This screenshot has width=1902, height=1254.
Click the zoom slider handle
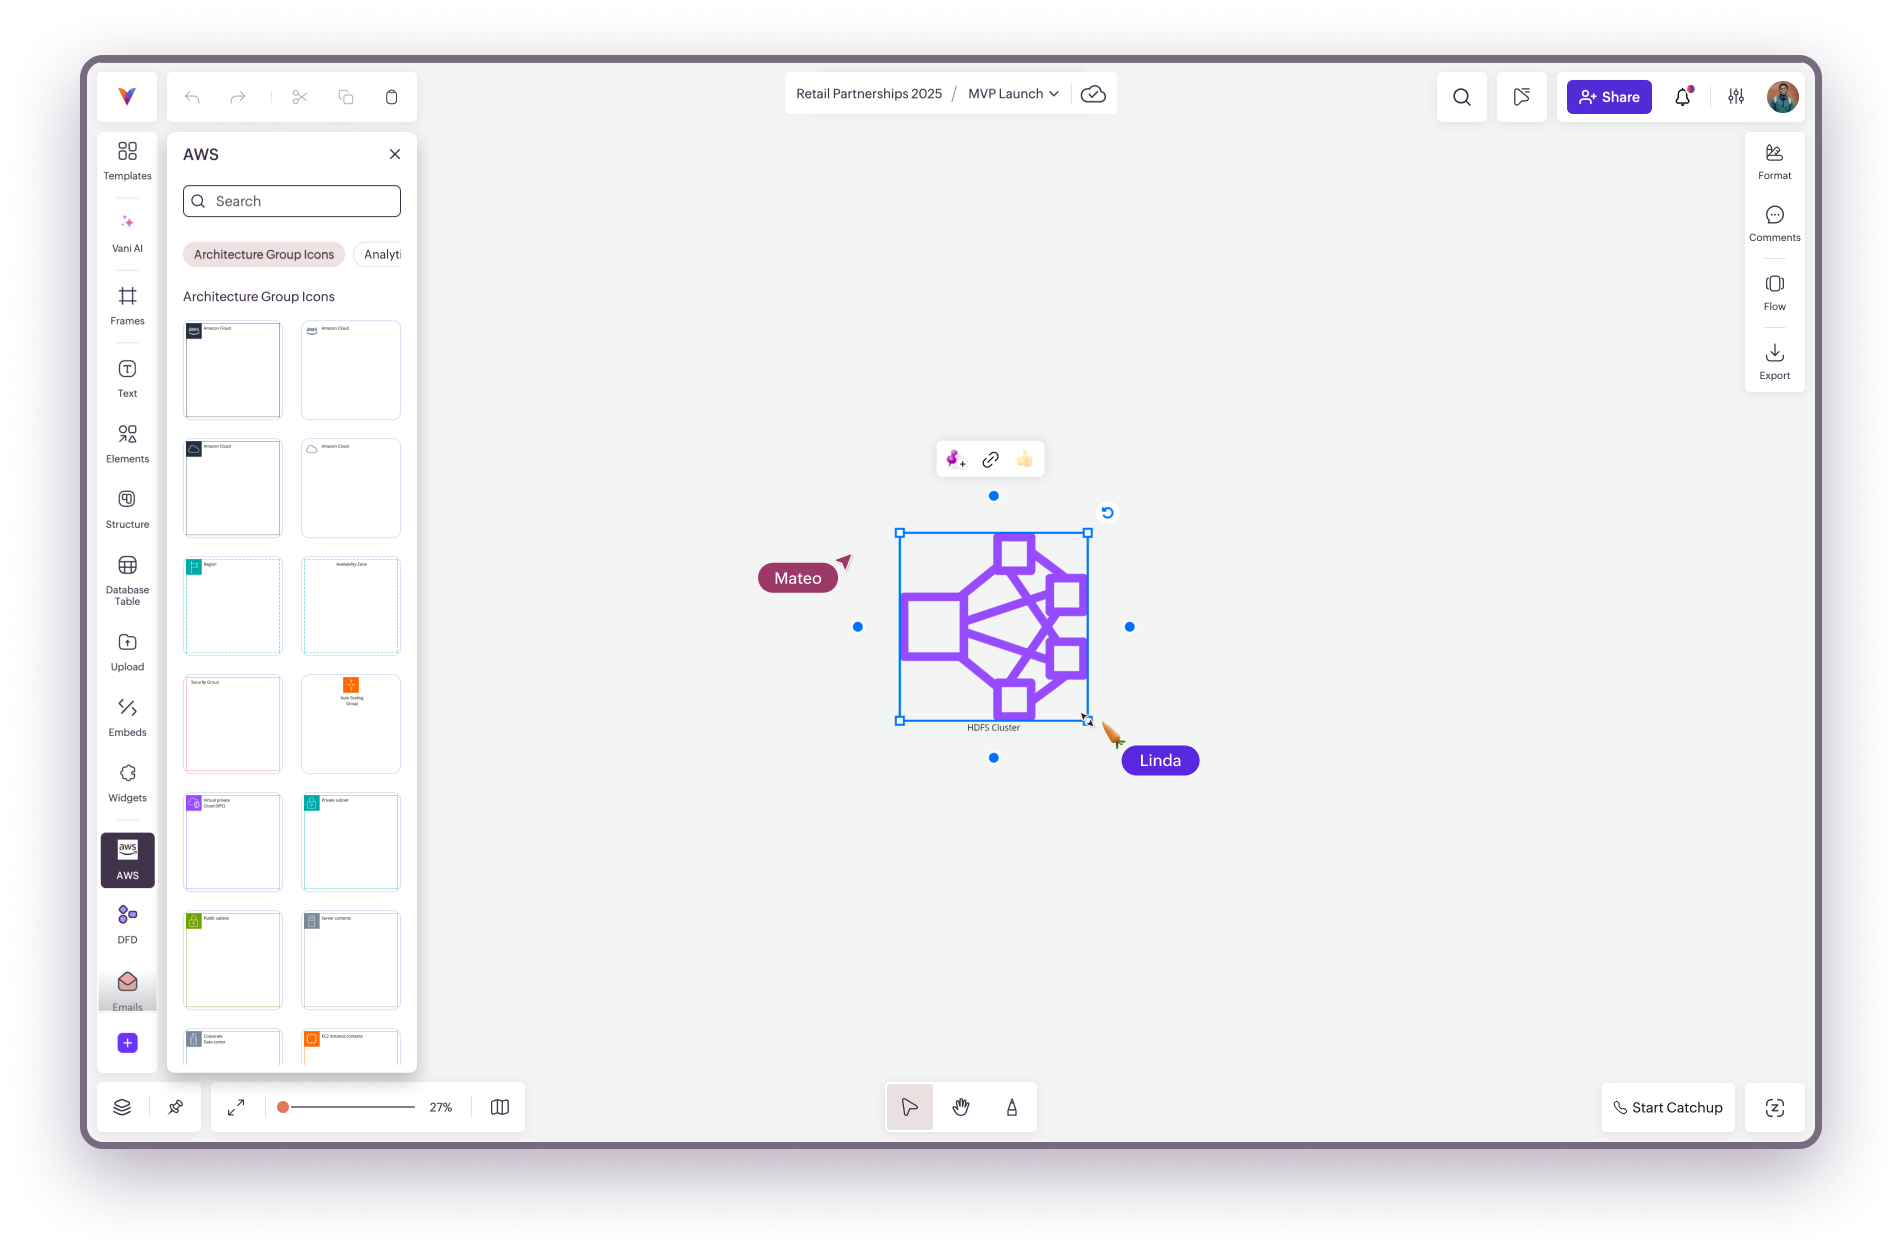[x=283, y=1107]
